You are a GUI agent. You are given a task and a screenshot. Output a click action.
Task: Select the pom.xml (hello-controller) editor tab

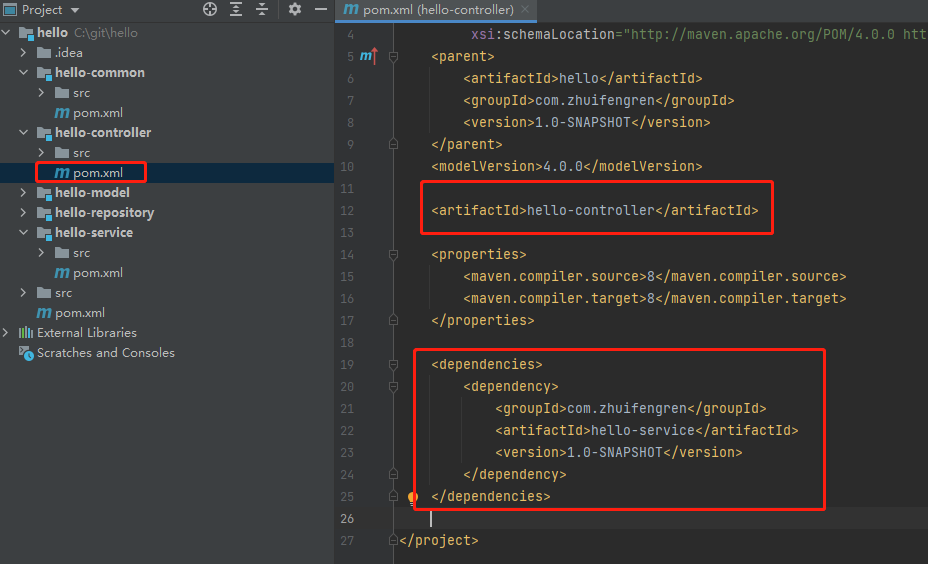(x=438, y=10)
